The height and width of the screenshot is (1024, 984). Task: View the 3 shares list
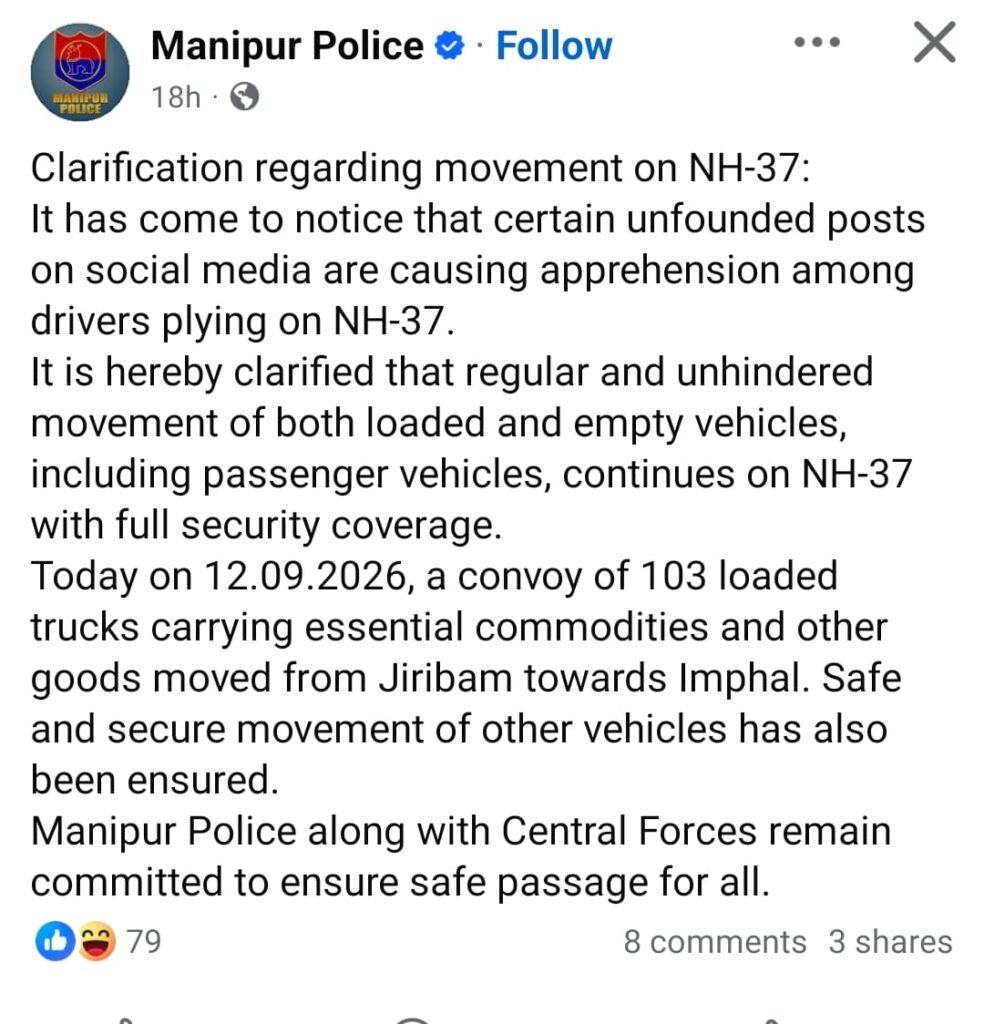pos(890,942)
